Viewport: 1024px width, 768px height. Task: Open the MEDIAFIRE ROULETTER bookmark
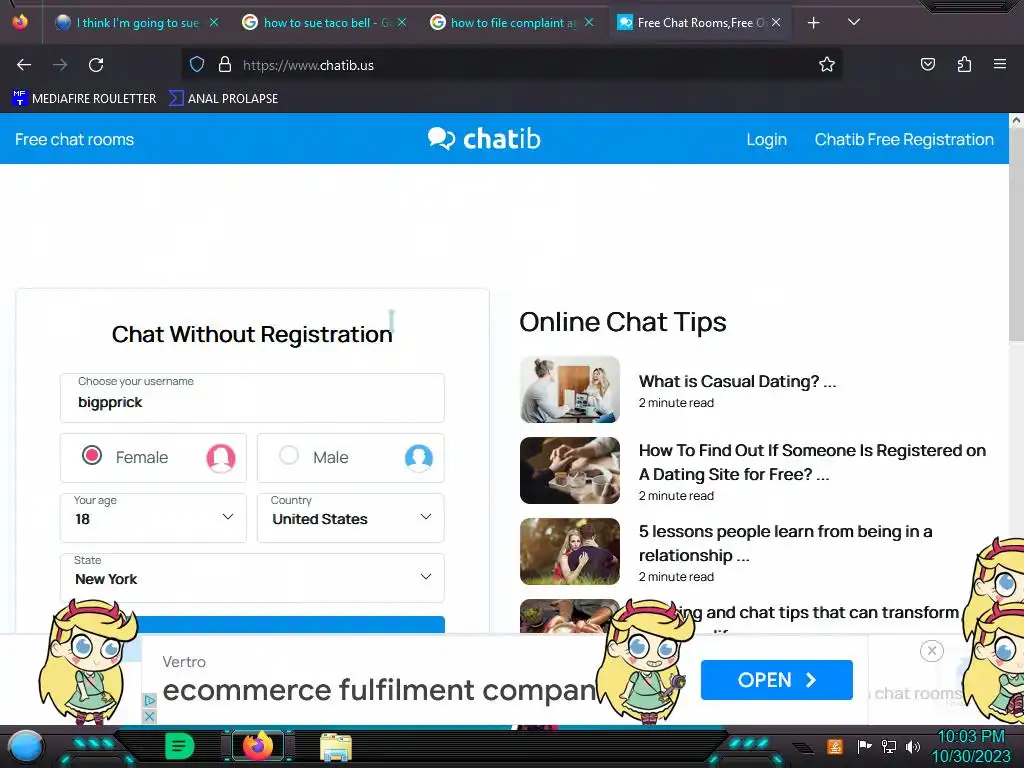(x=85, y=99)
